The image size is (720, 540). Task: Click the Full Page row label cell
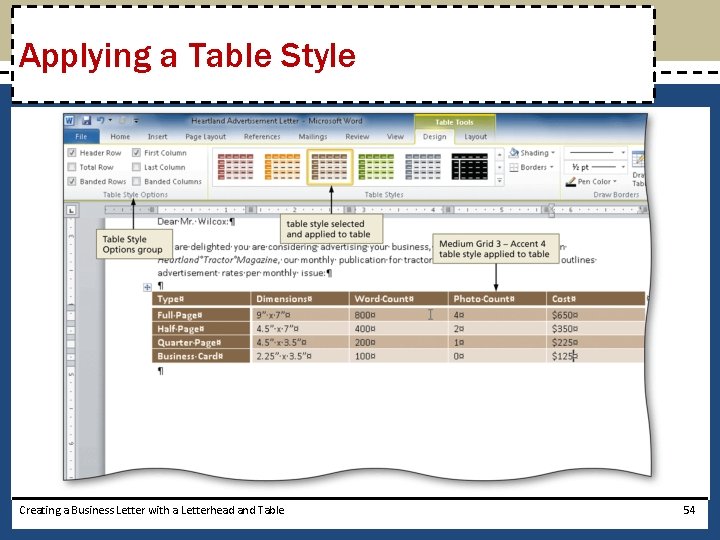pyautogui.click(x=201, y=315)
